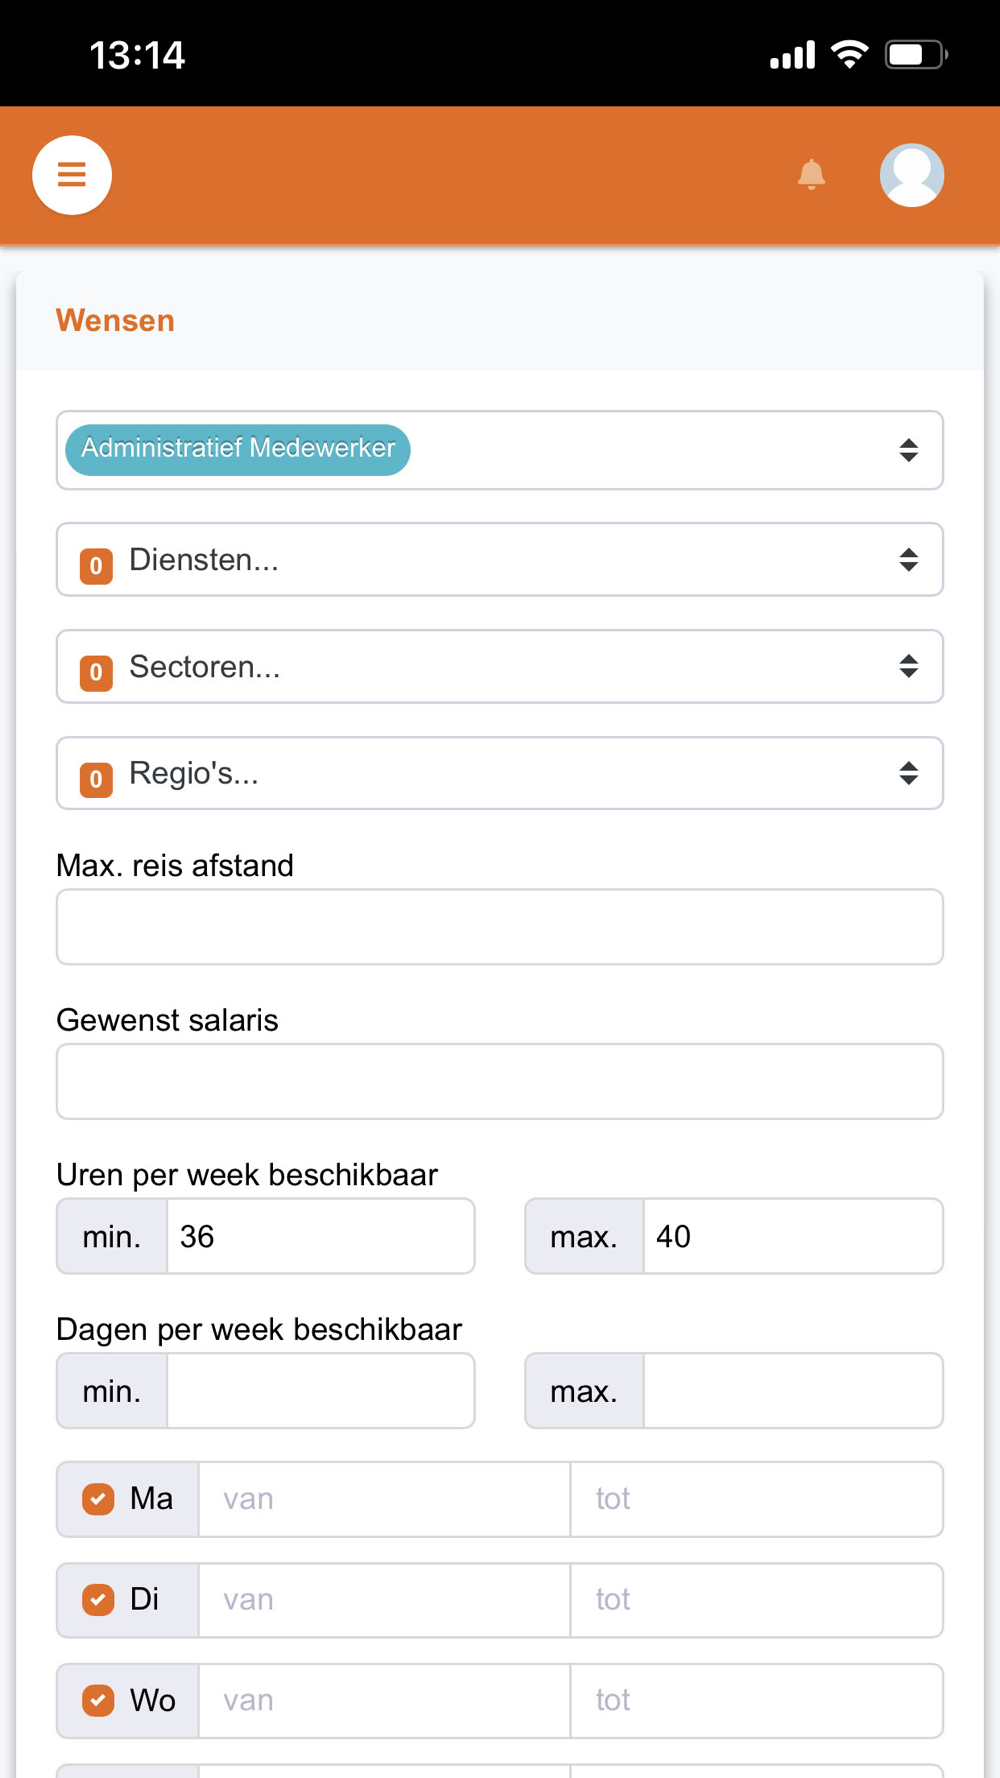The width and height of the screenshot is (1000, 1778).
Task: Click the Ma 'van' time field
Action: pos(384,1499)
